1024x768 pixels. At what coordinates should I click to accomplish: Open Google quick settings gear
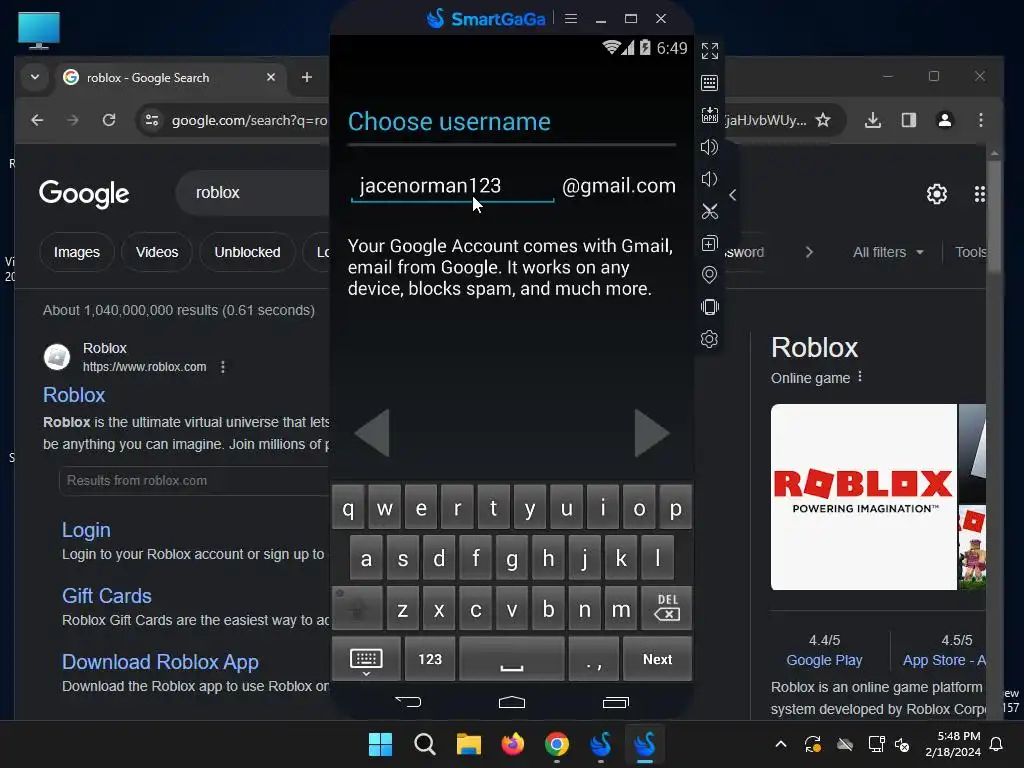tap(937, 194)
